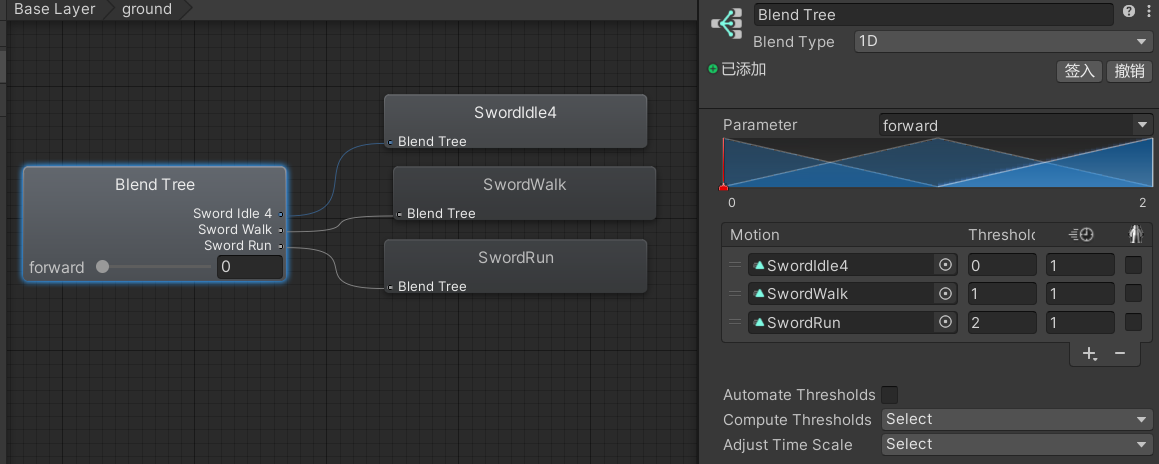The height and width of the screenshot is (464, 1159).
Task: Open object picker for SwordRun motion
Action: point(945,323)
